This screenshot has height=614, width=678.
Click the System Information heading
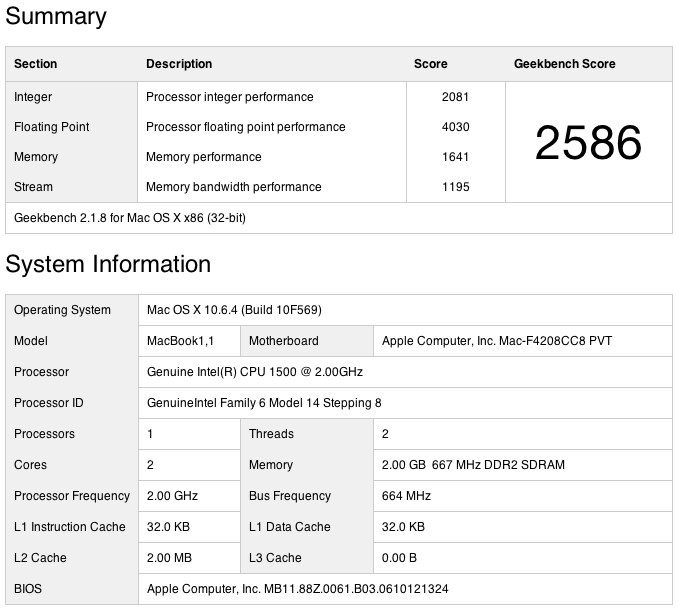[x=108, y=264]
